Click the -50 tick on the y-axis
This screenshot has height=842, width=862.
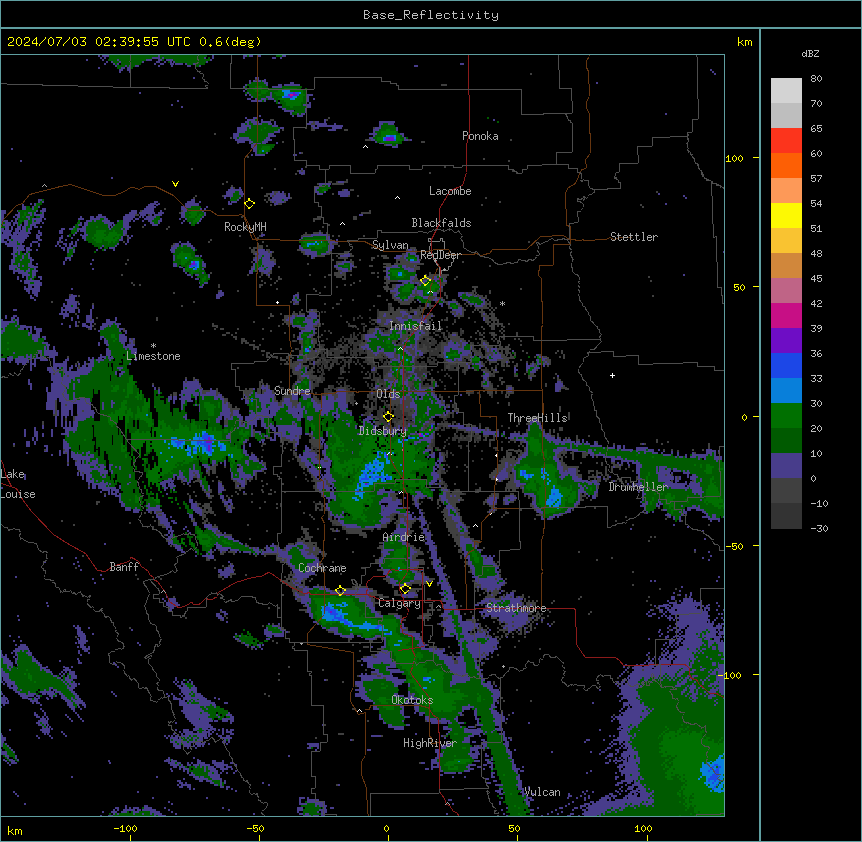tap(734, 546)
